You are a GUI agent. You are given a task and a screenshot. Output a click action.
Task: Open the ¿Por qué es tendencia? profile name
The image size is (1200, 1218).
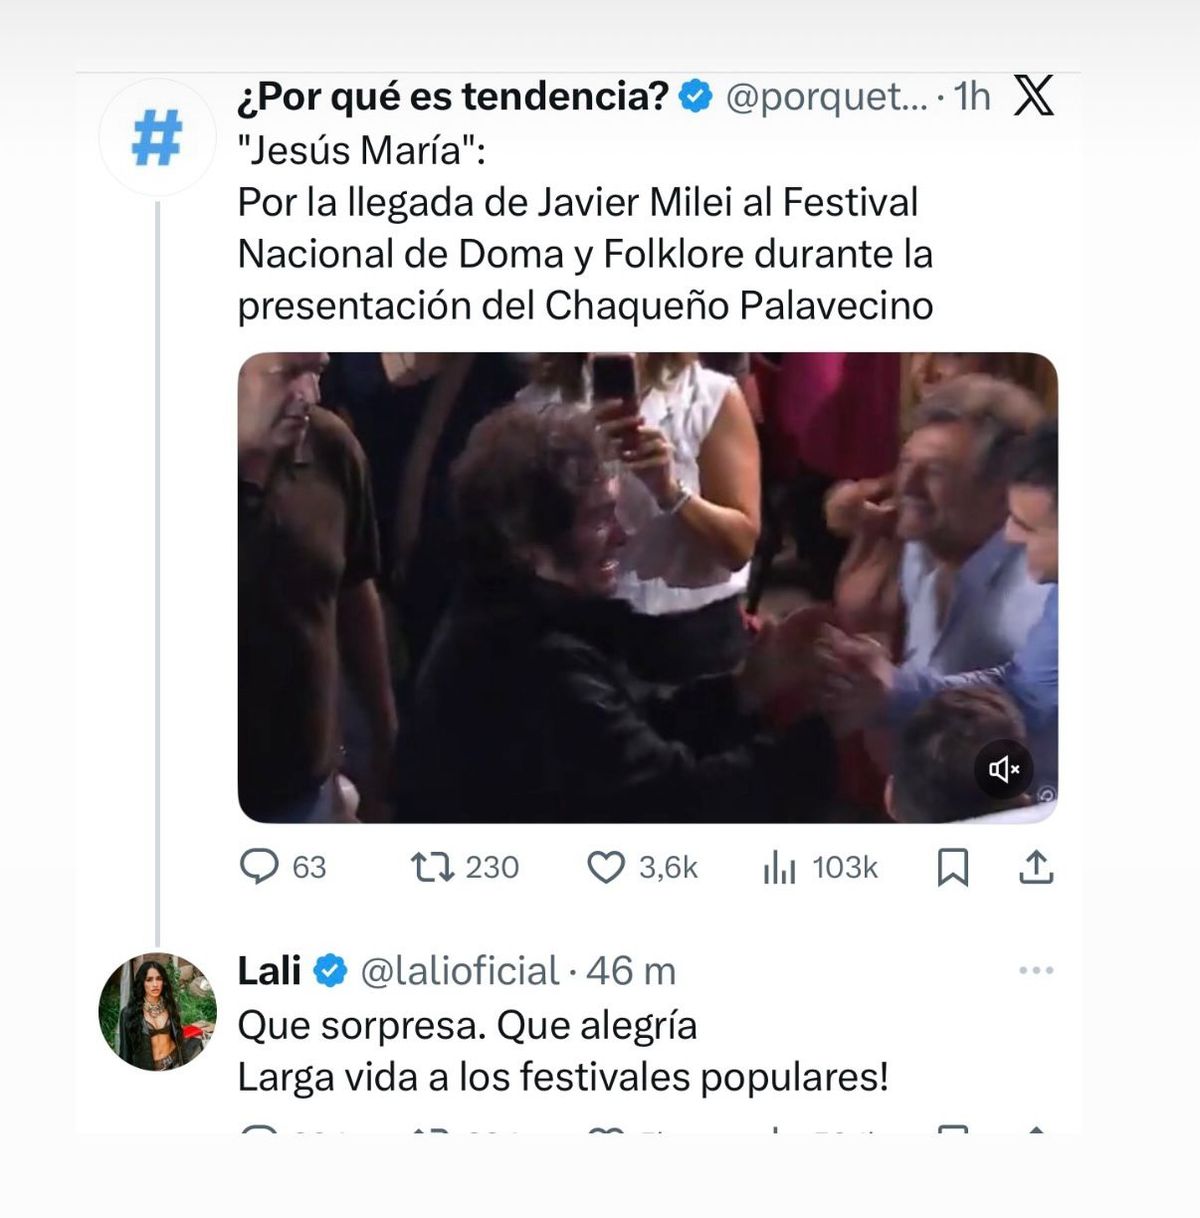[x=452, y=96]
